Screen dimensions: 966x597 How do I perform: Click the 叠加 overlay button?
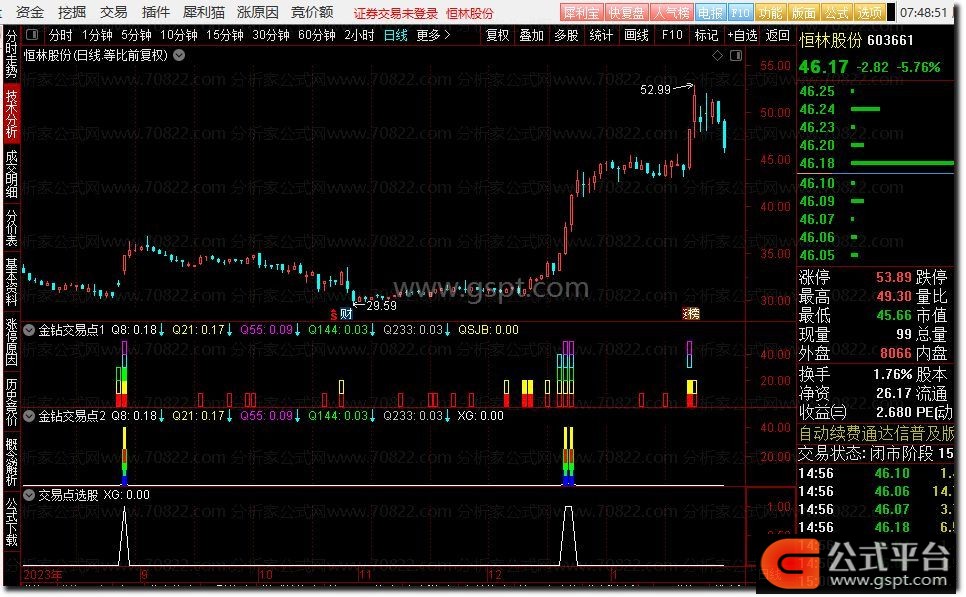(531, 35)
